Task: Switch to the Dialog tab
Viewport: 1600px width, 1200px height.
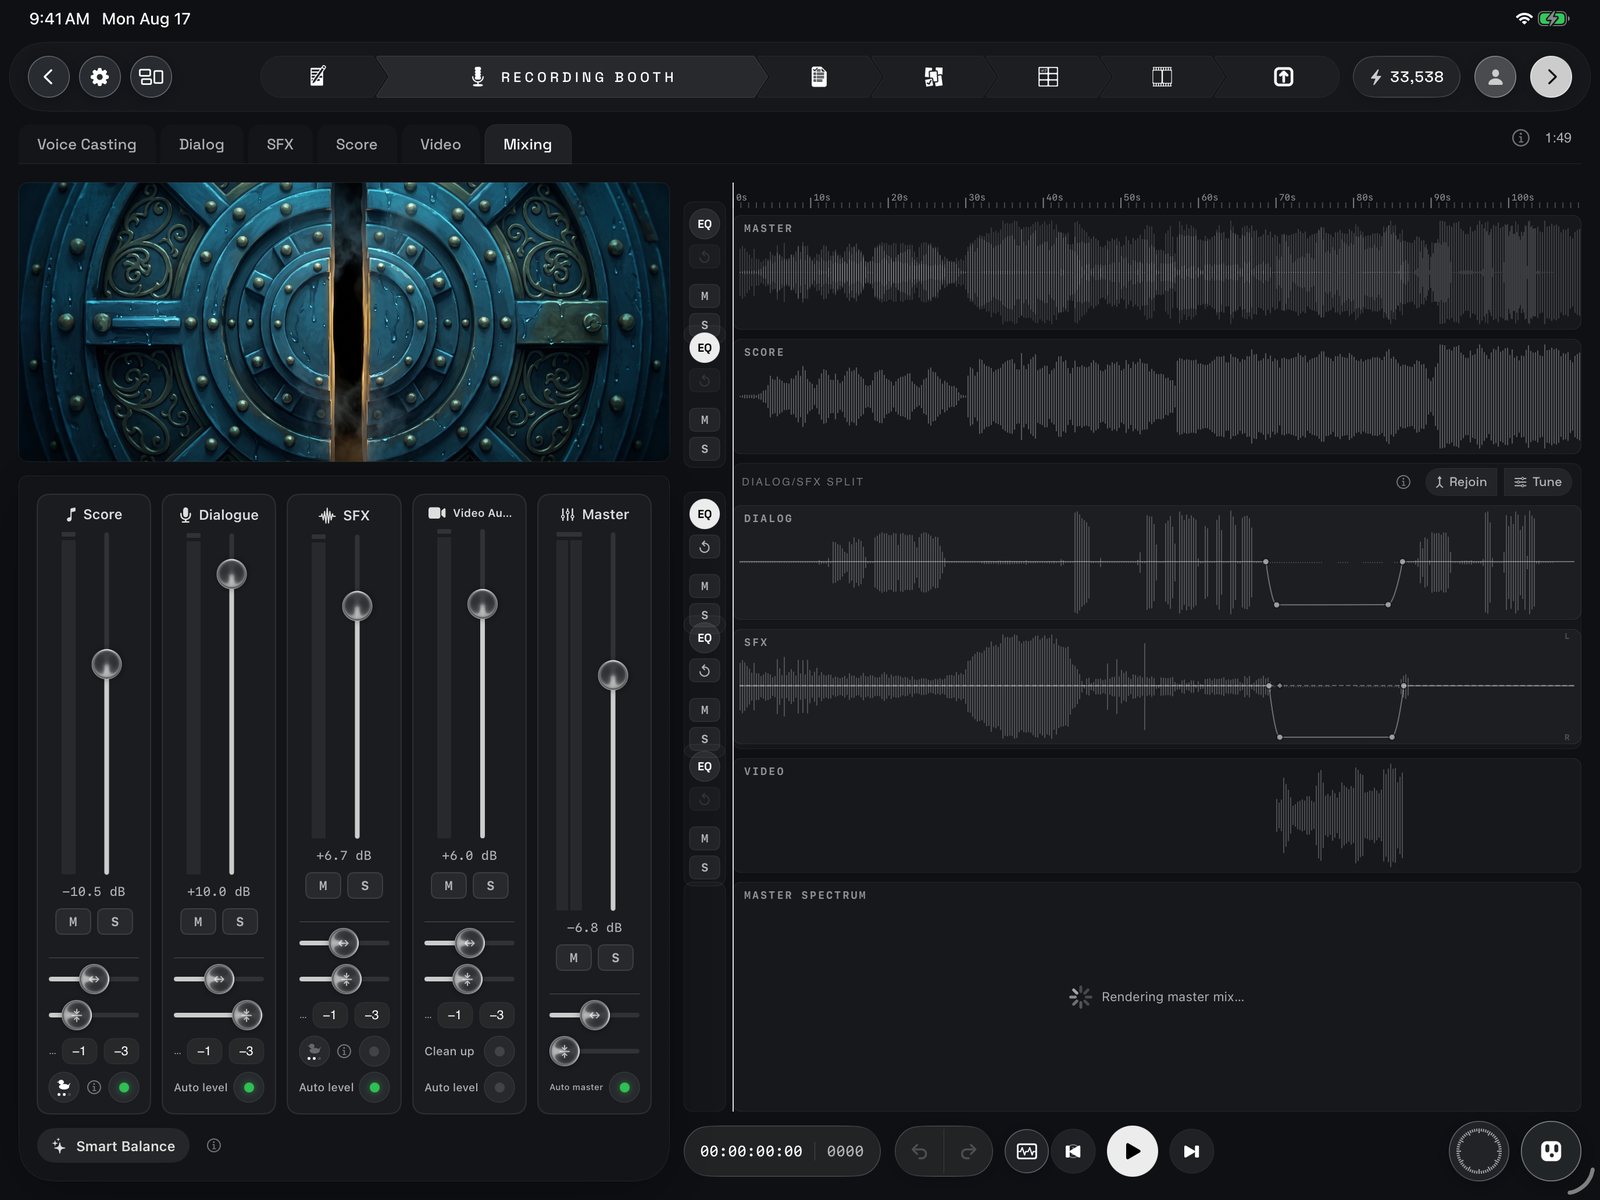Action: [x=201, y=144]
